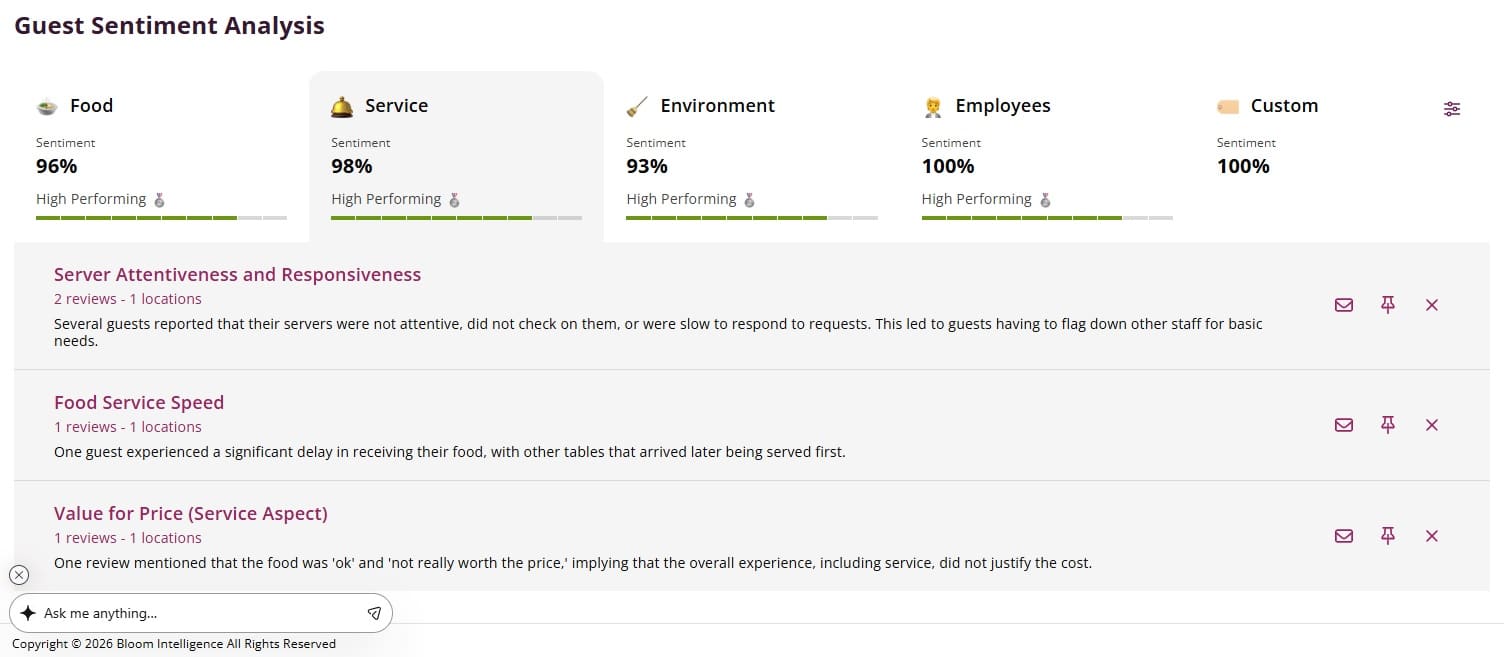1504x657 pixels.
Task: Open the sentiment filter options
Action: 1452,108
